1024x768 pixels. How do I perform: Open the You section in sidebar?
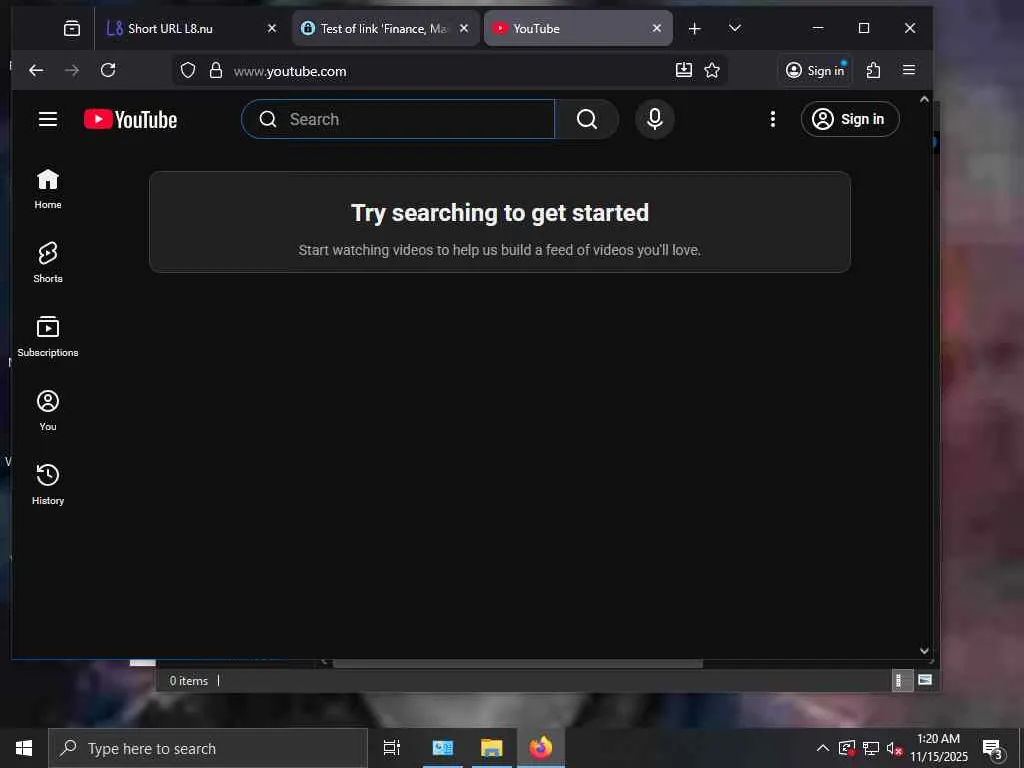tap(48, 410)
